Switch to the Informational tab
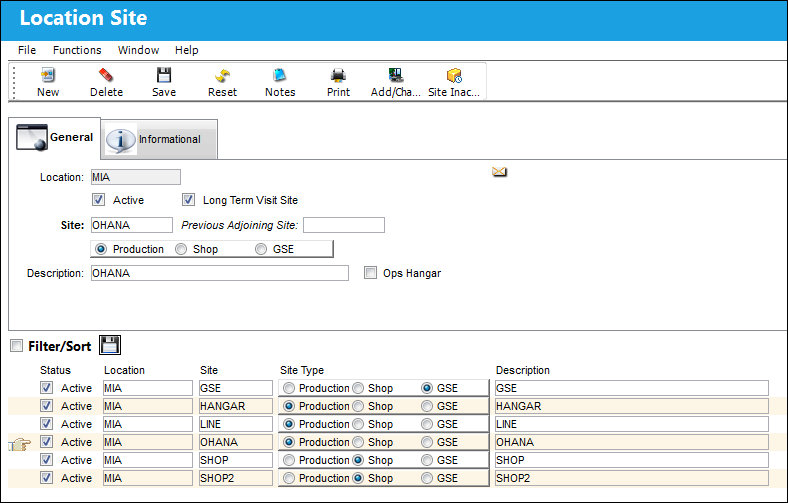788x503 pixels. (159, 139)
